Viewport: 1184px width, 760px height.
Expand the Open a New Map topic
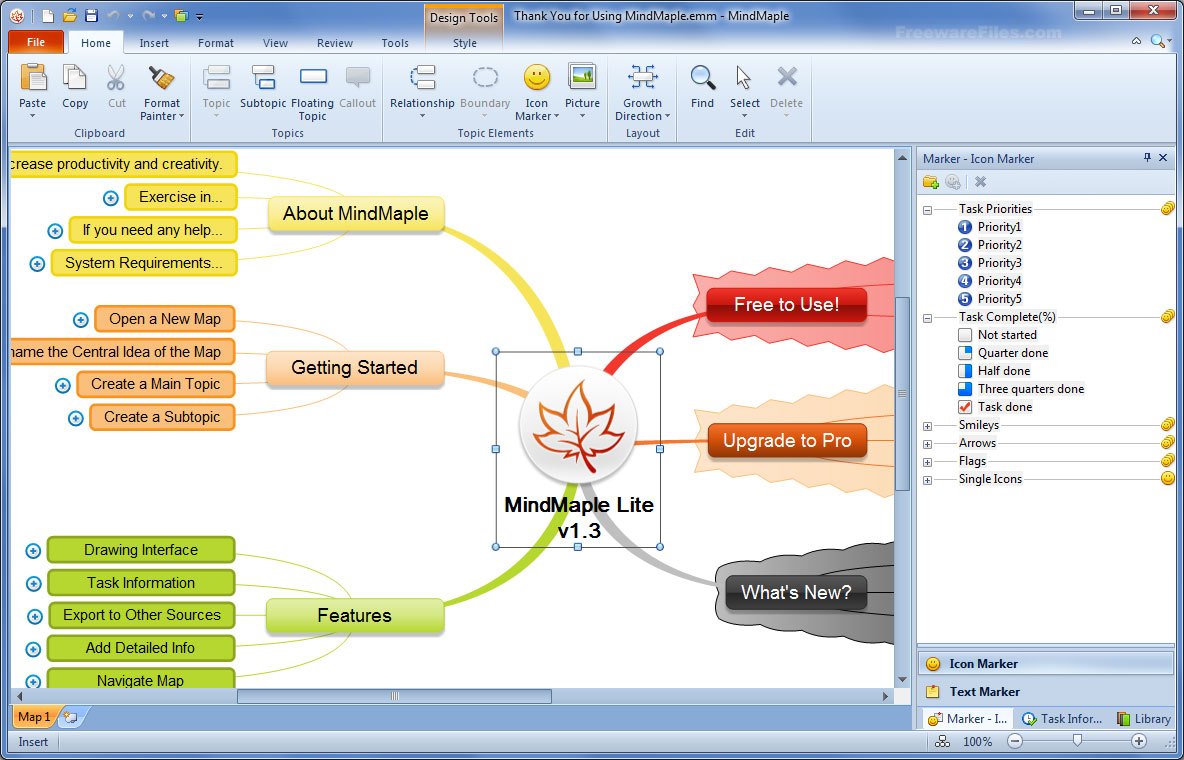pos(80,320)
